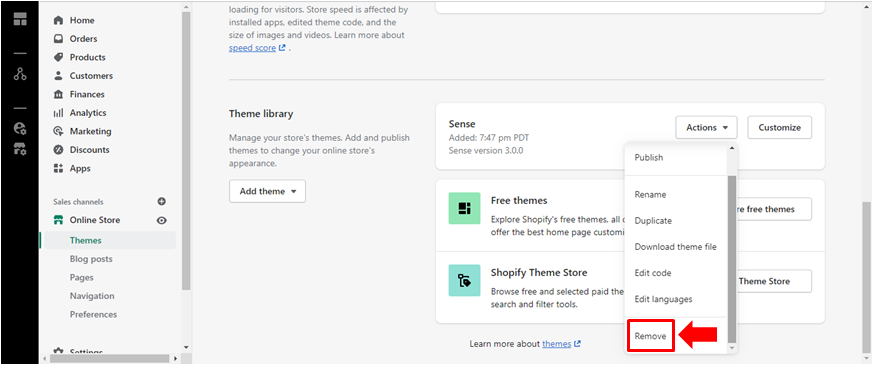Open Customers in the sidebar
This screenshot has width=873, height=367.
click(x=91, y=76)
